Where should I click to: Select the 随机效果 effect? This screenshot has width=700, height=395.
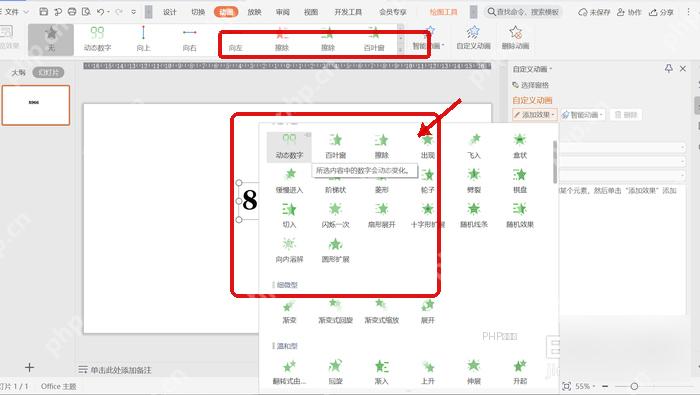[520, 216]
